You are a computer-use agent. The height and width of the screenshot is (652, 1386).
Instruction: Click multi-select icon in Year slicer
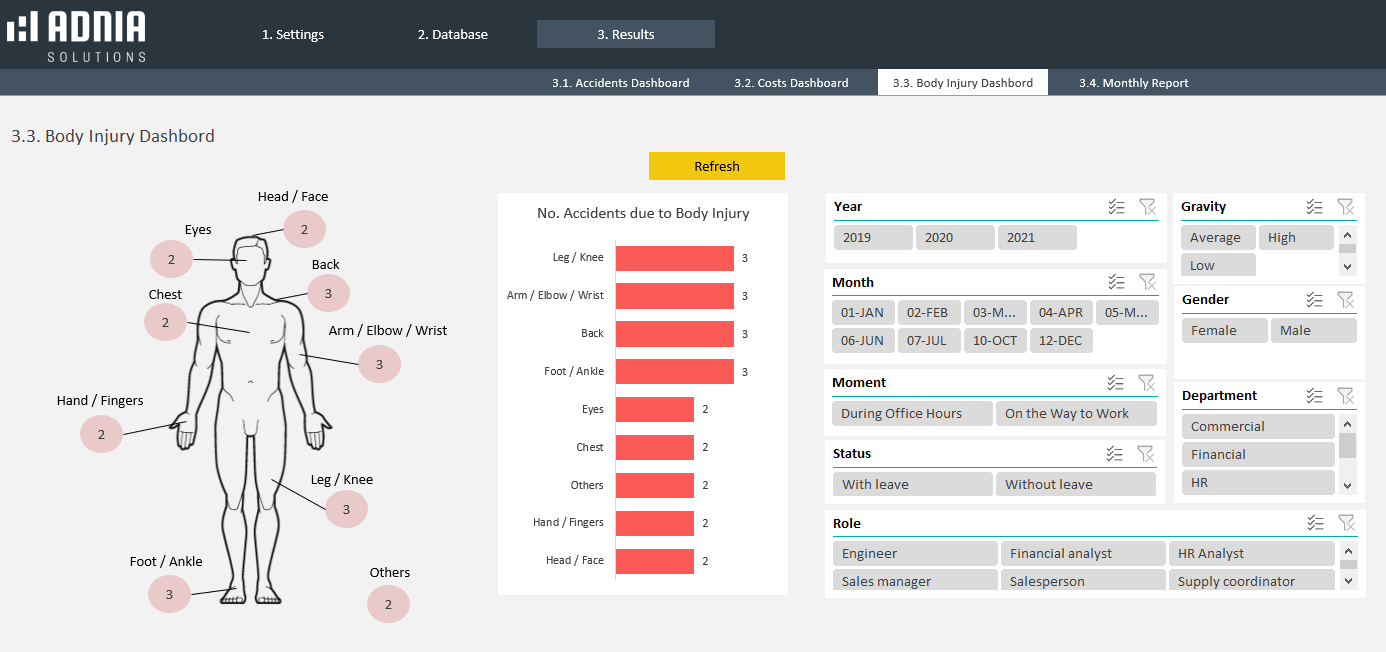(1116, 207)
